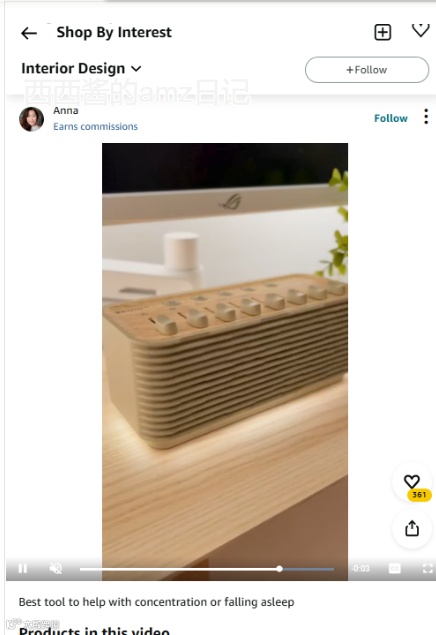
Task: Click the Interior Design heading text
Action: pos(73,68)
